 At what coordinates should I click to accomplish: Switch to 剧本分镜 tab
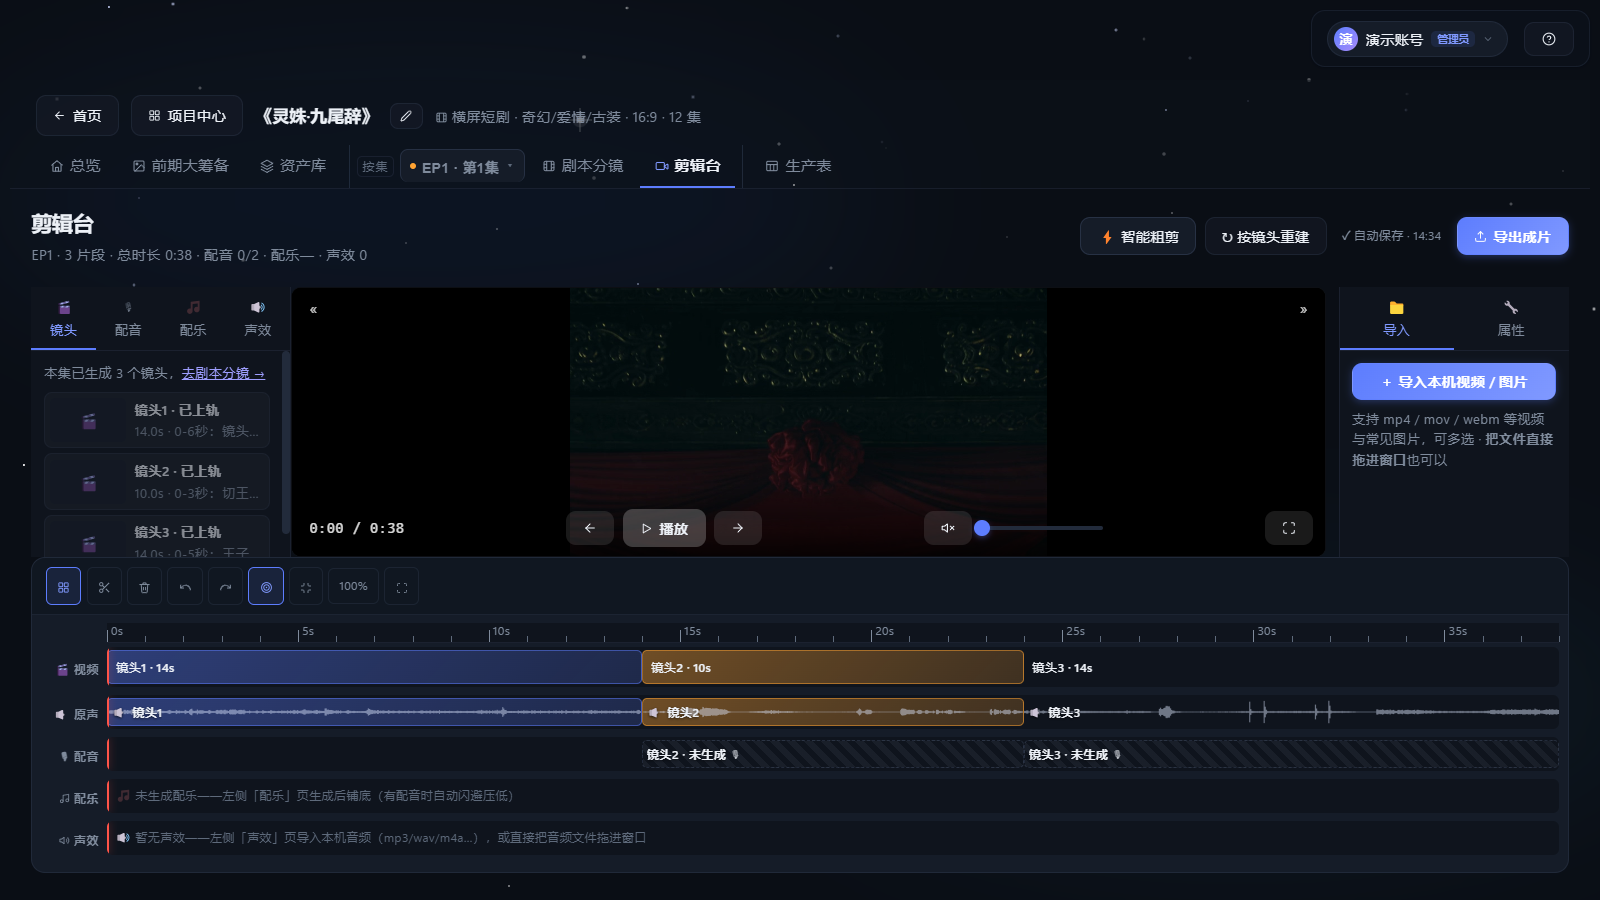[583, 166]
